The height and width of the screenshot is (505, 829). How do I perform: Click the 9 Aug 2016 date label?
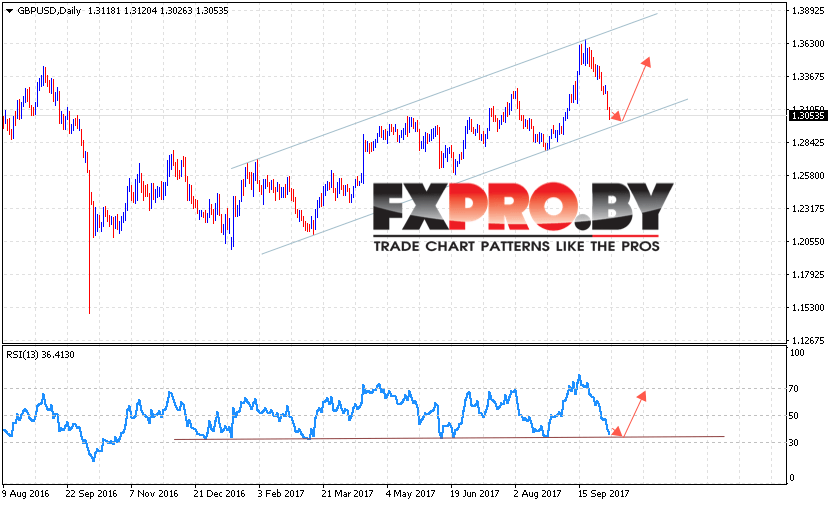click(x=25, y=493)
